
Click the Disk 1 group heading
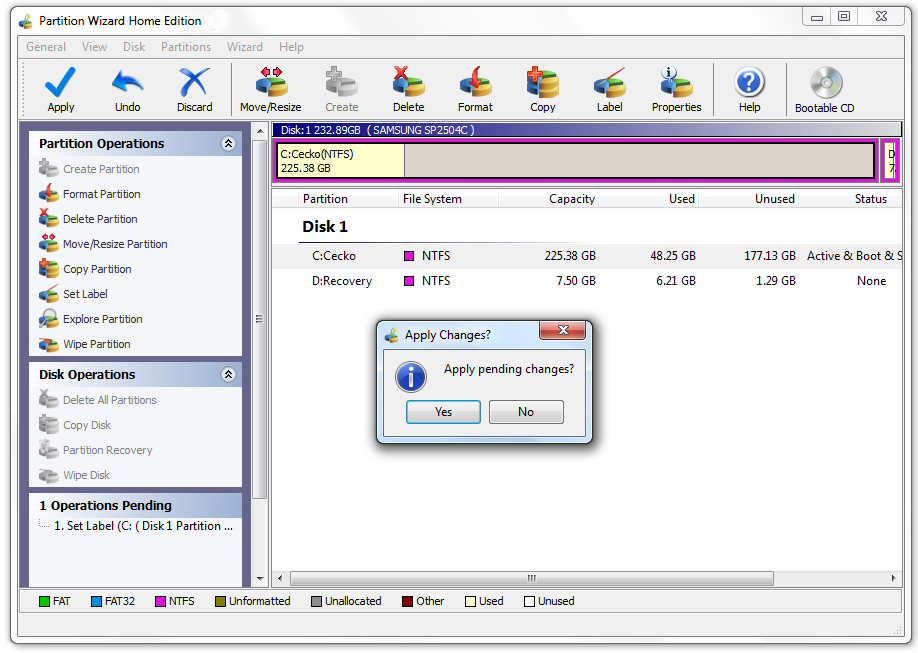point(325,227)
